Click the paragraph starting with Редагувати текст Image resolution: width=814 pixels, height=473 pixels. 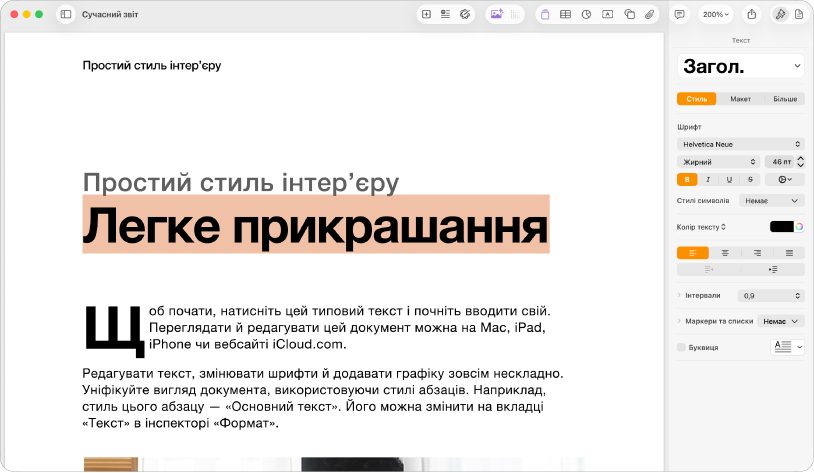click(322, 398)
